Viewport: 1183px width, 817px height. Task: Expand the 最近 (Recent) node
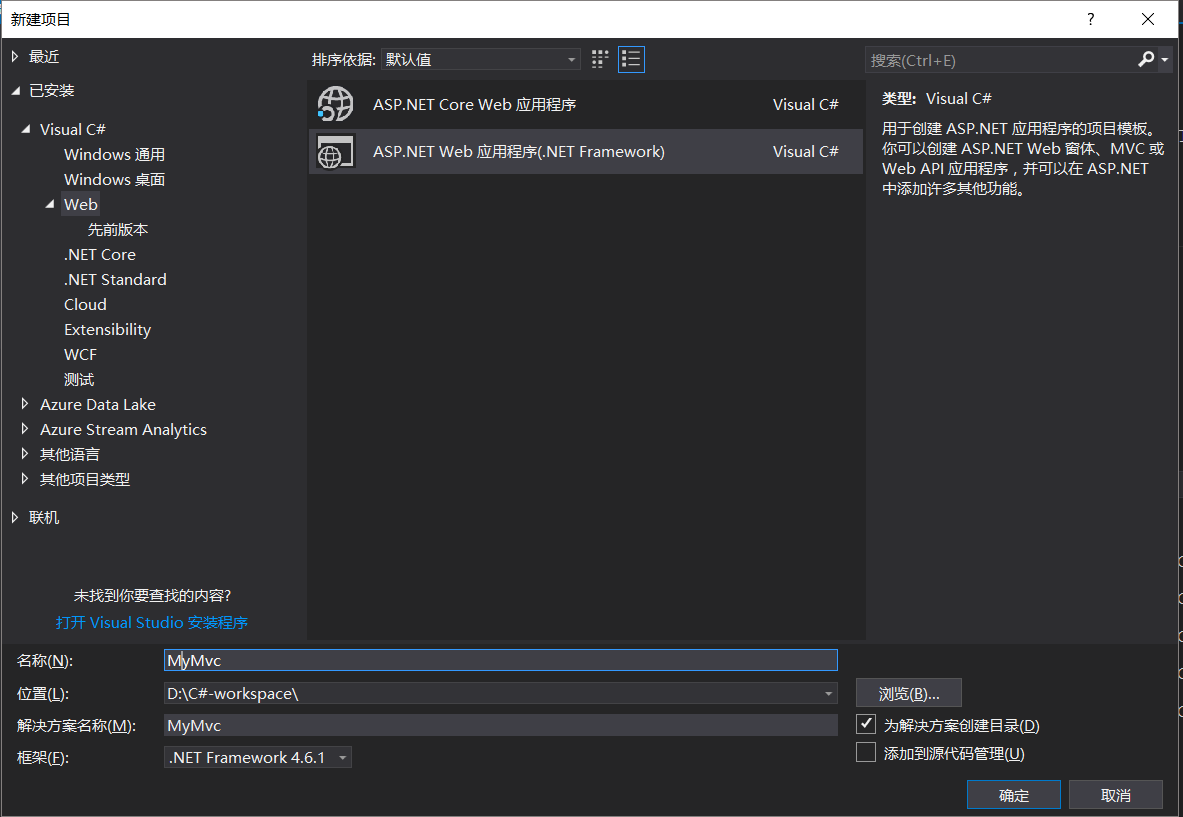point(15,57)
